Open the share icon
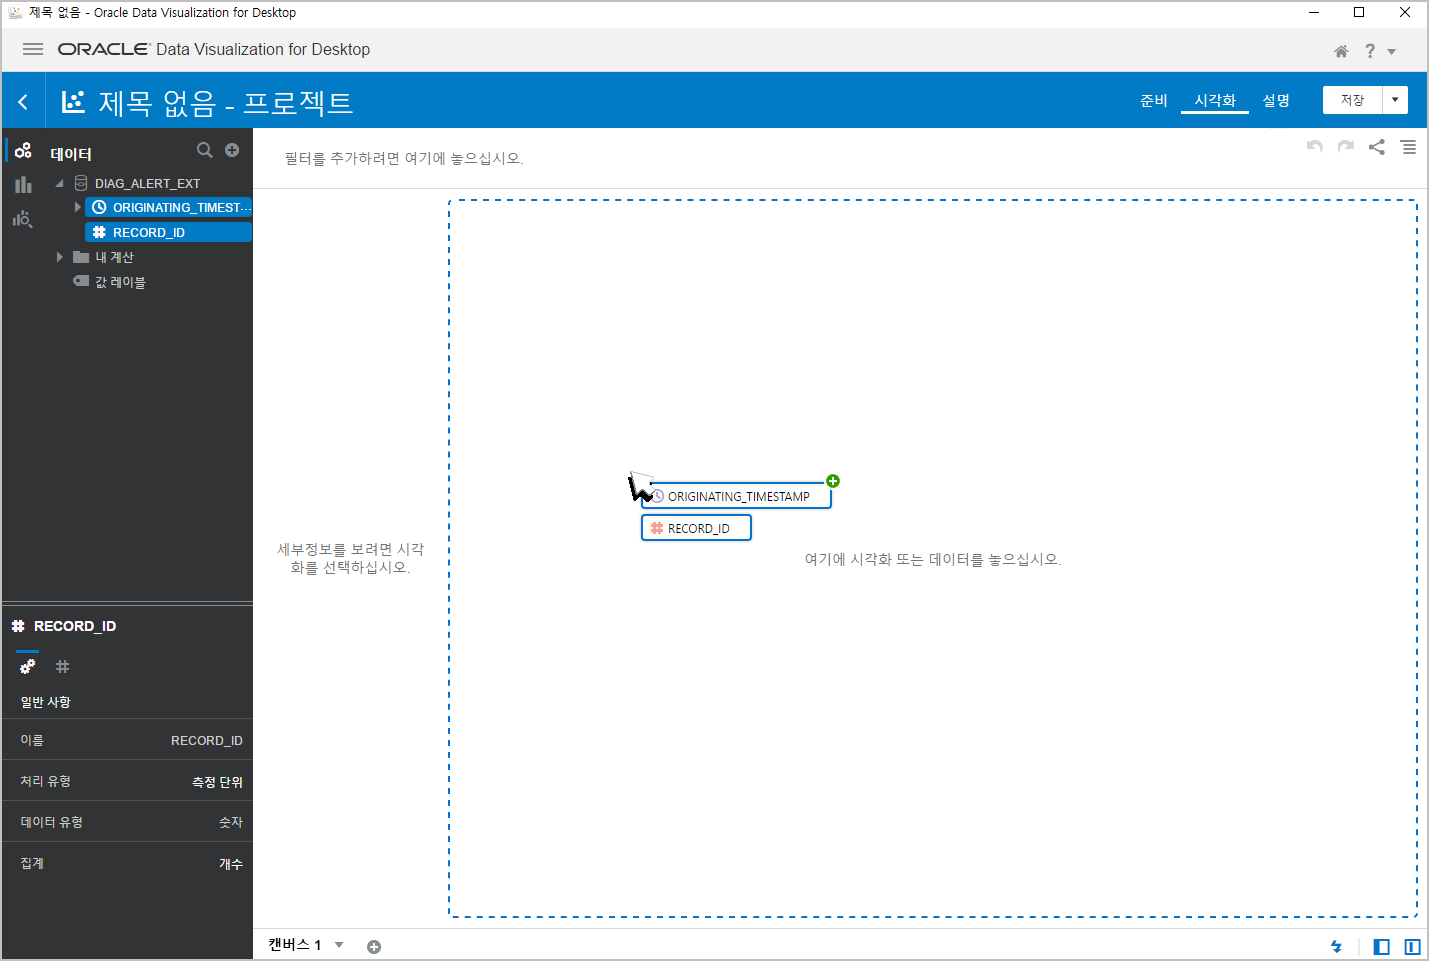 [x=1377, y=147]
